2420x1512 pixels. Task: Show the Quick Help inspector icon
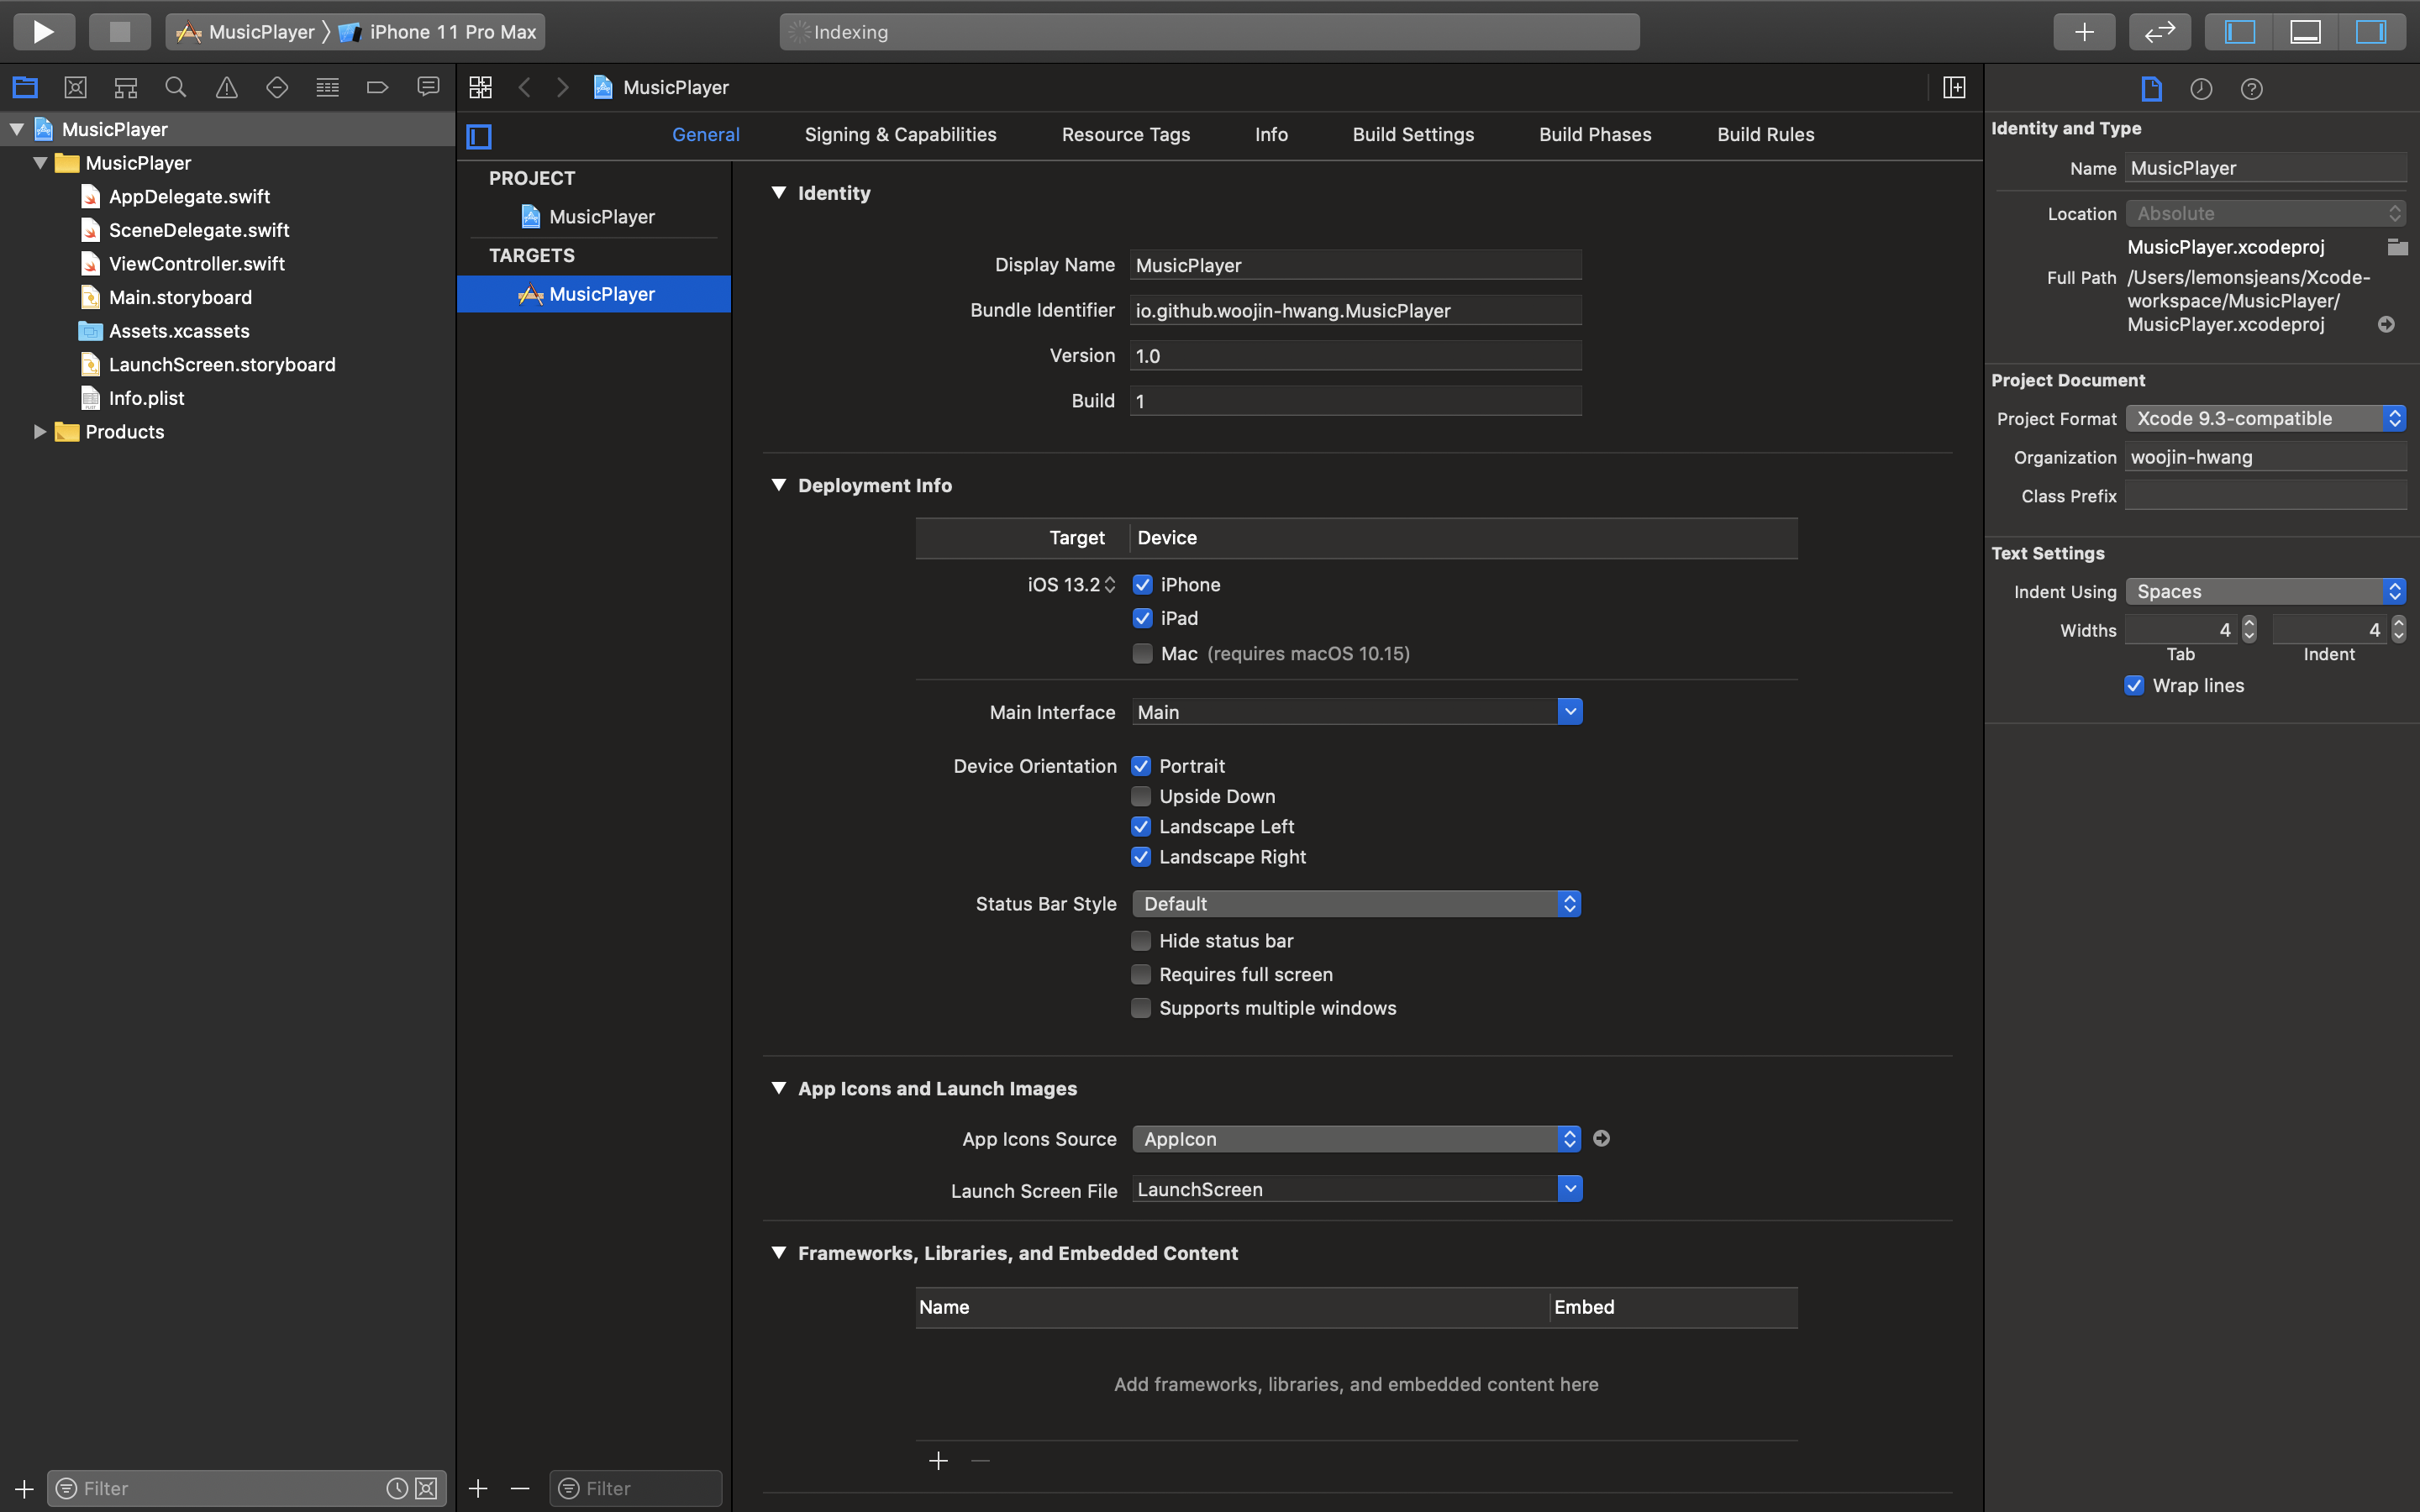2251,89
